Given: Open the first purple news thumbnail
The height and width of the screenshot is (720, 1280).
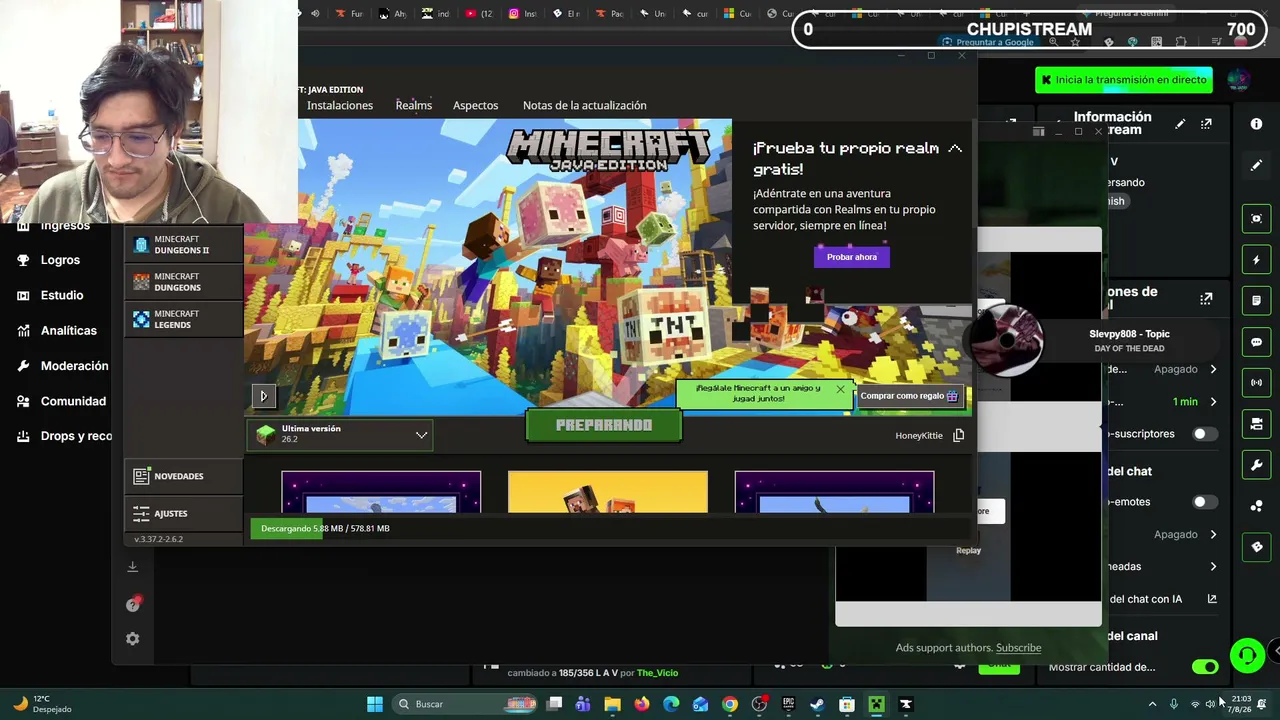Looking at the screenshot, I should (x=381, y=492).
